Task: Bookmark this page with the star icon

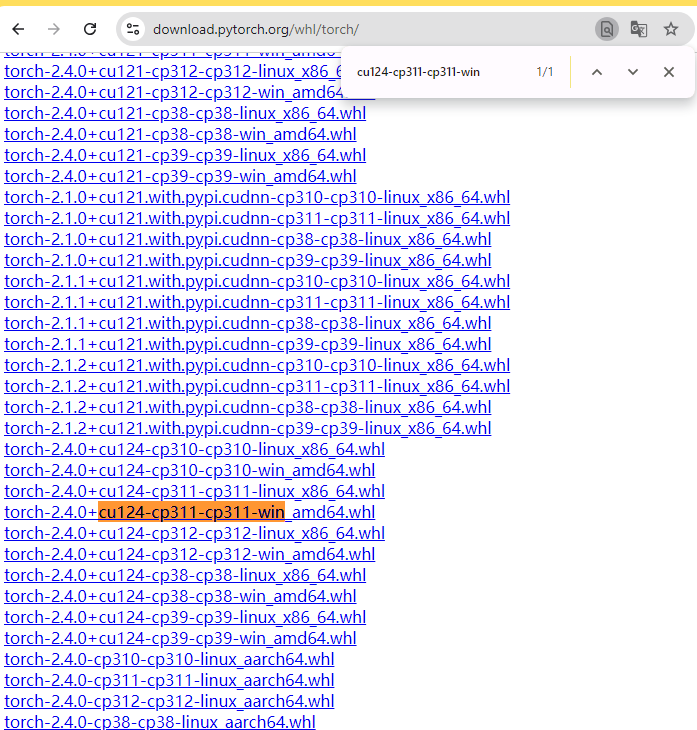Action: [670, 29]
